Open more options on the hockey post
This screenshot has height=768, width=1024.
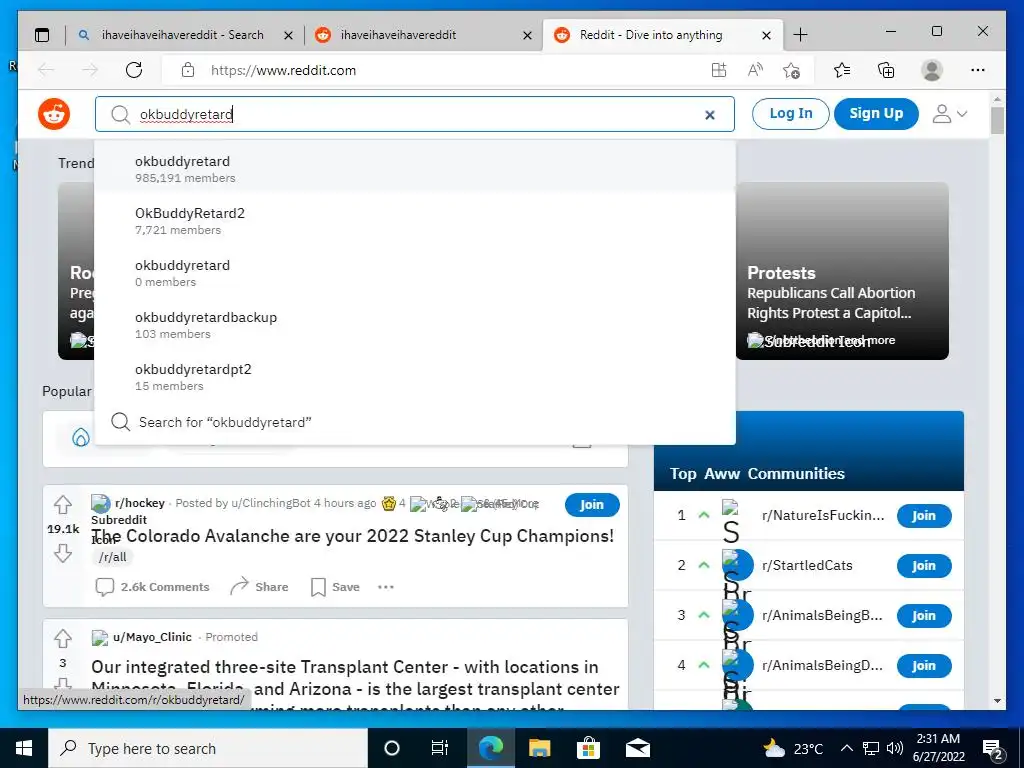click(x=386, y=586)
